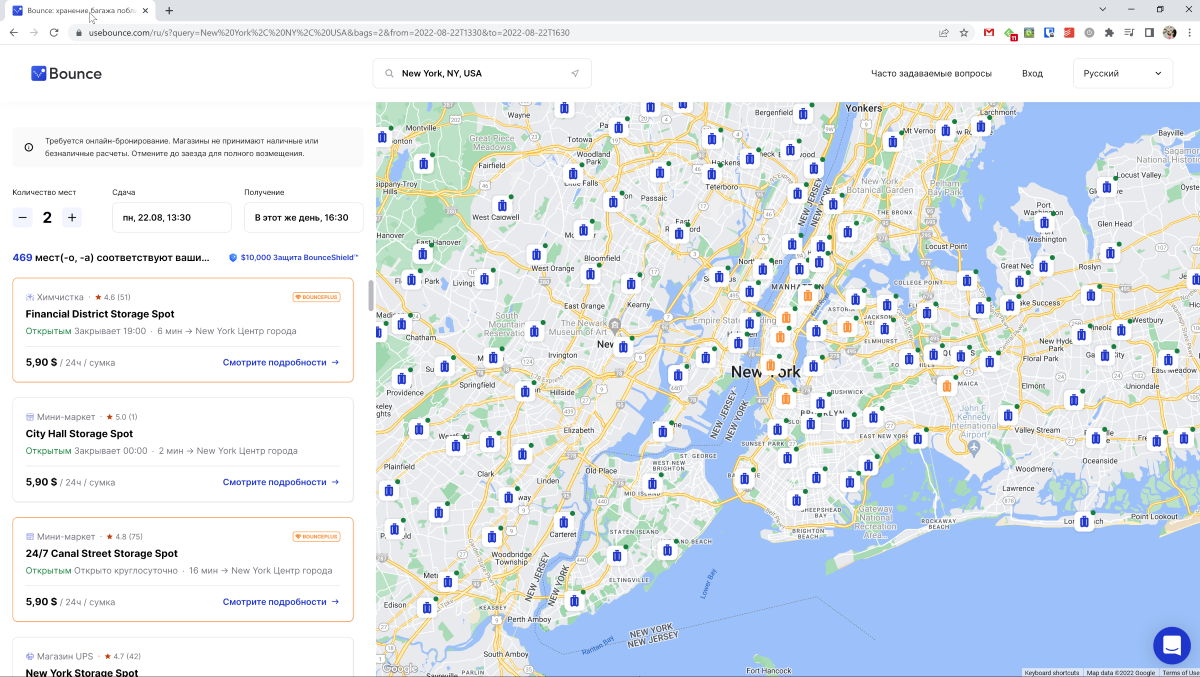View details for City Hall Storage Spot
This screenshot has height=677, width=1200.
[x=281, y=482]
